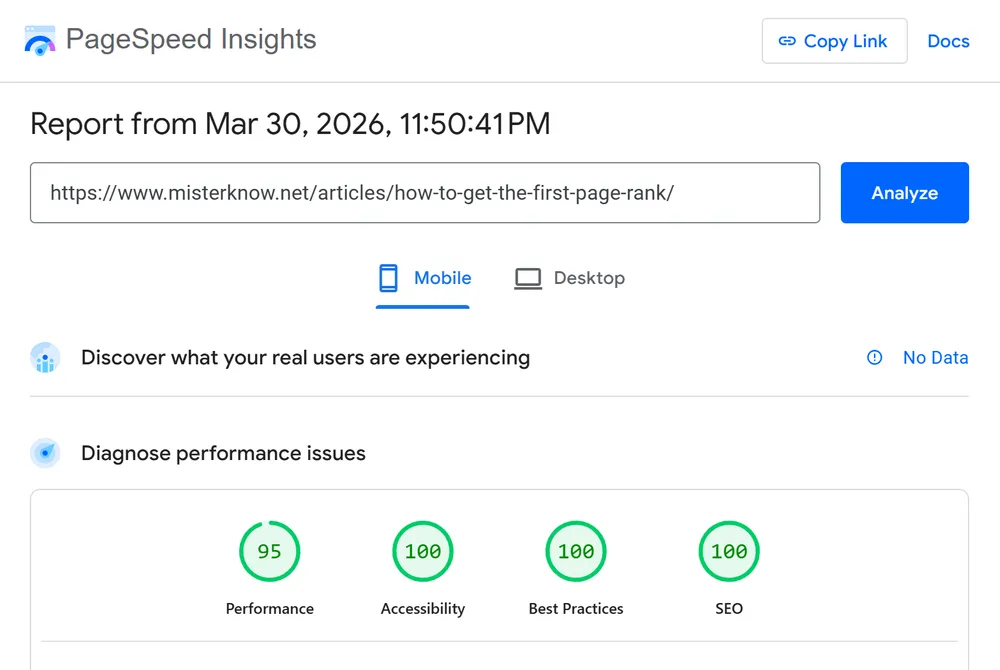The height and width of the screenshot is (670, 1000).
Task: Click the PageSpeed Insights title text
Action: (x=191, y=40)
